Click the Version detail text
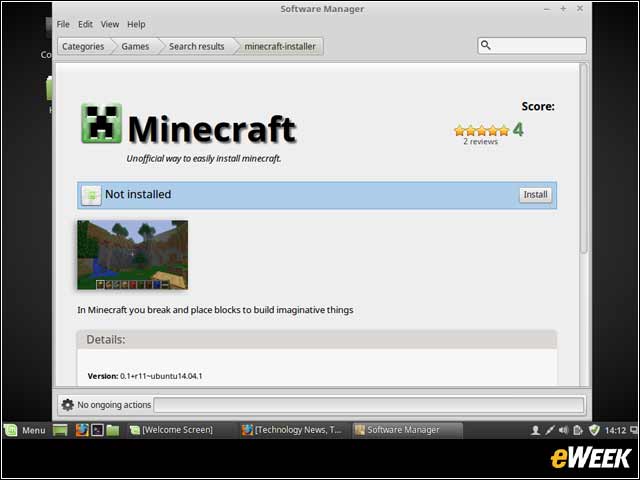The width and height of the screenshot is (640, 480). (x=145, y=376)
